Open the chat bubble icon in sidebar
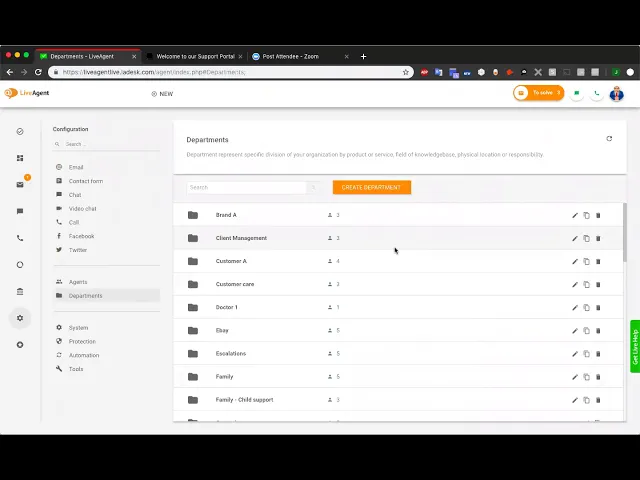The width and height of the screenshot is (640, 480). click(x=20, y=211)
